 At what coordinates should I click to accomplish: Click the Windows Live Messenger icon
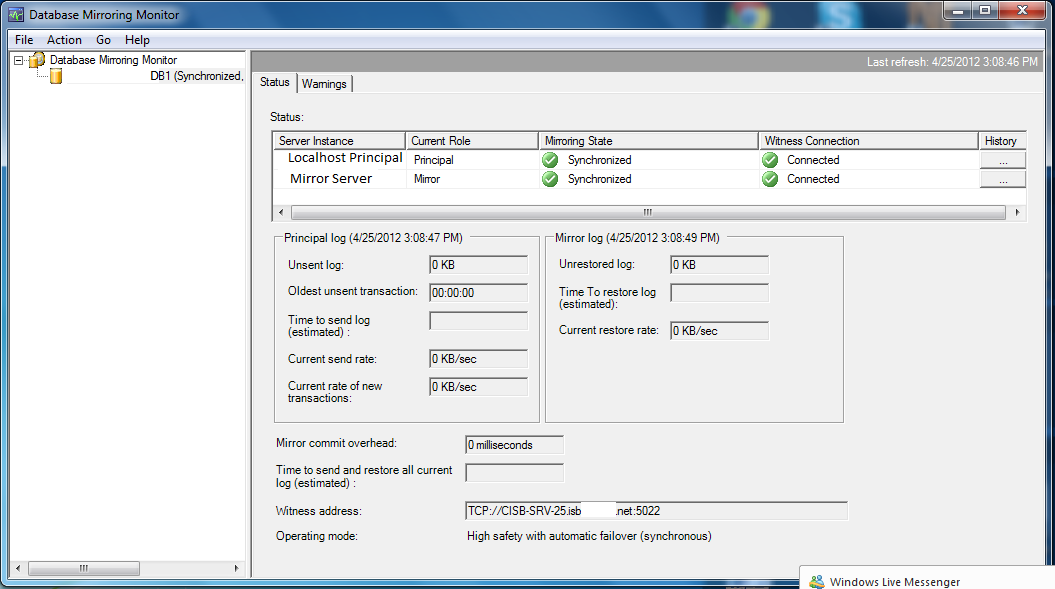817,581
